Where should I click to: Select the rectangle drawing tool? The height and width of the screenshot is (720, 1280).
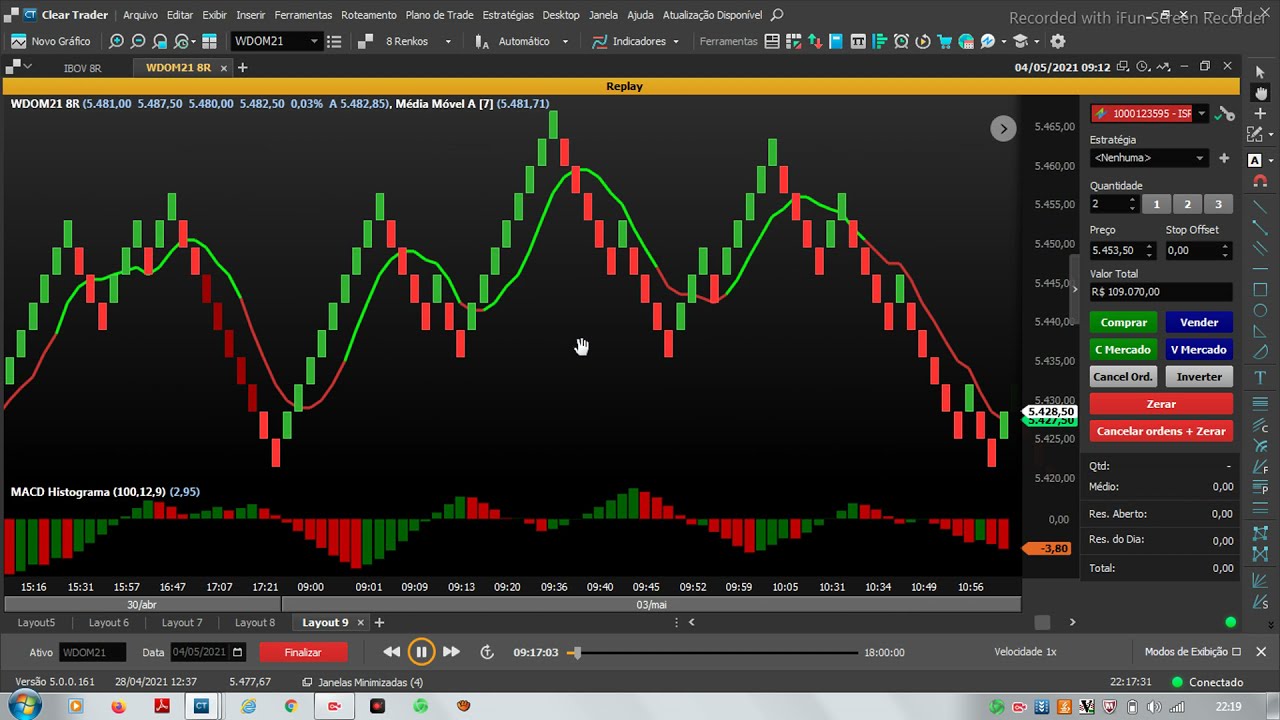[x=1260, y=289]
